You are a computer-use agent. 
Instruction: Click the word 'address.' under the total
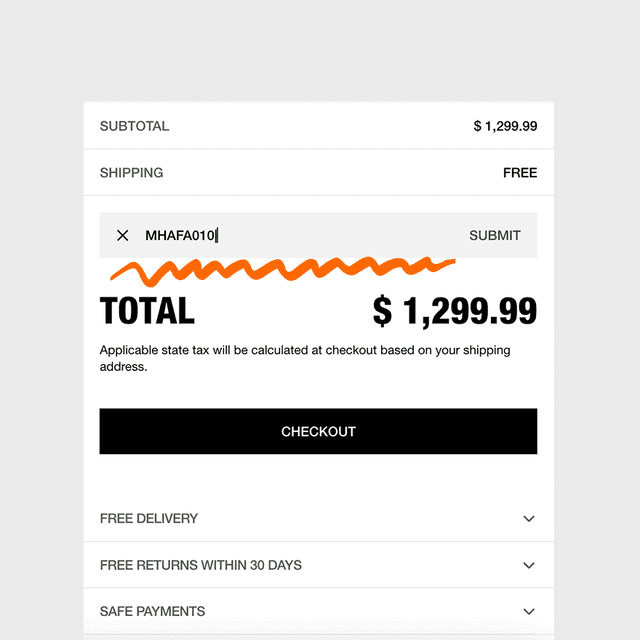[123, 367]
